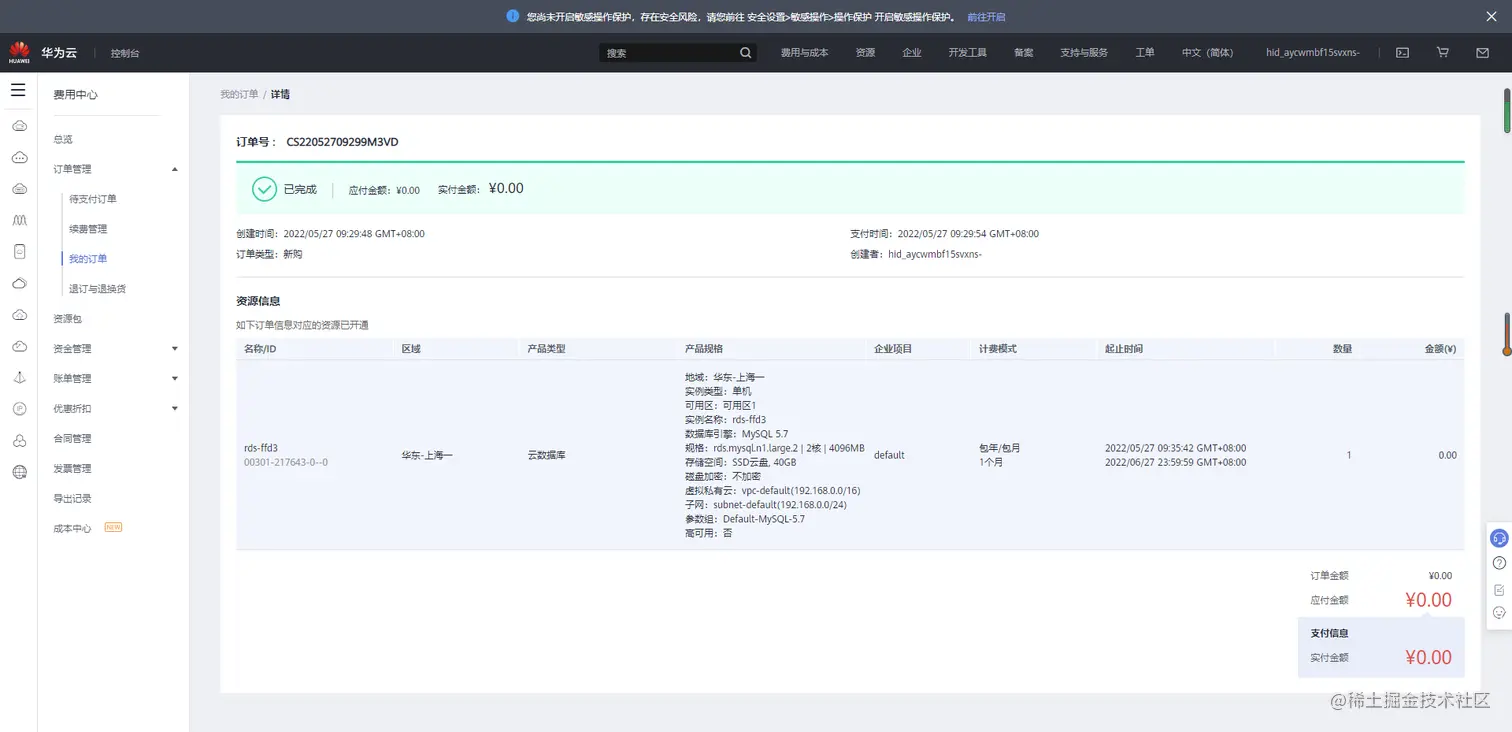Open the smiley satisfaction survey icon
Screen dimensions: 1512x732
pyautogui.click(x=1499, y=613)
